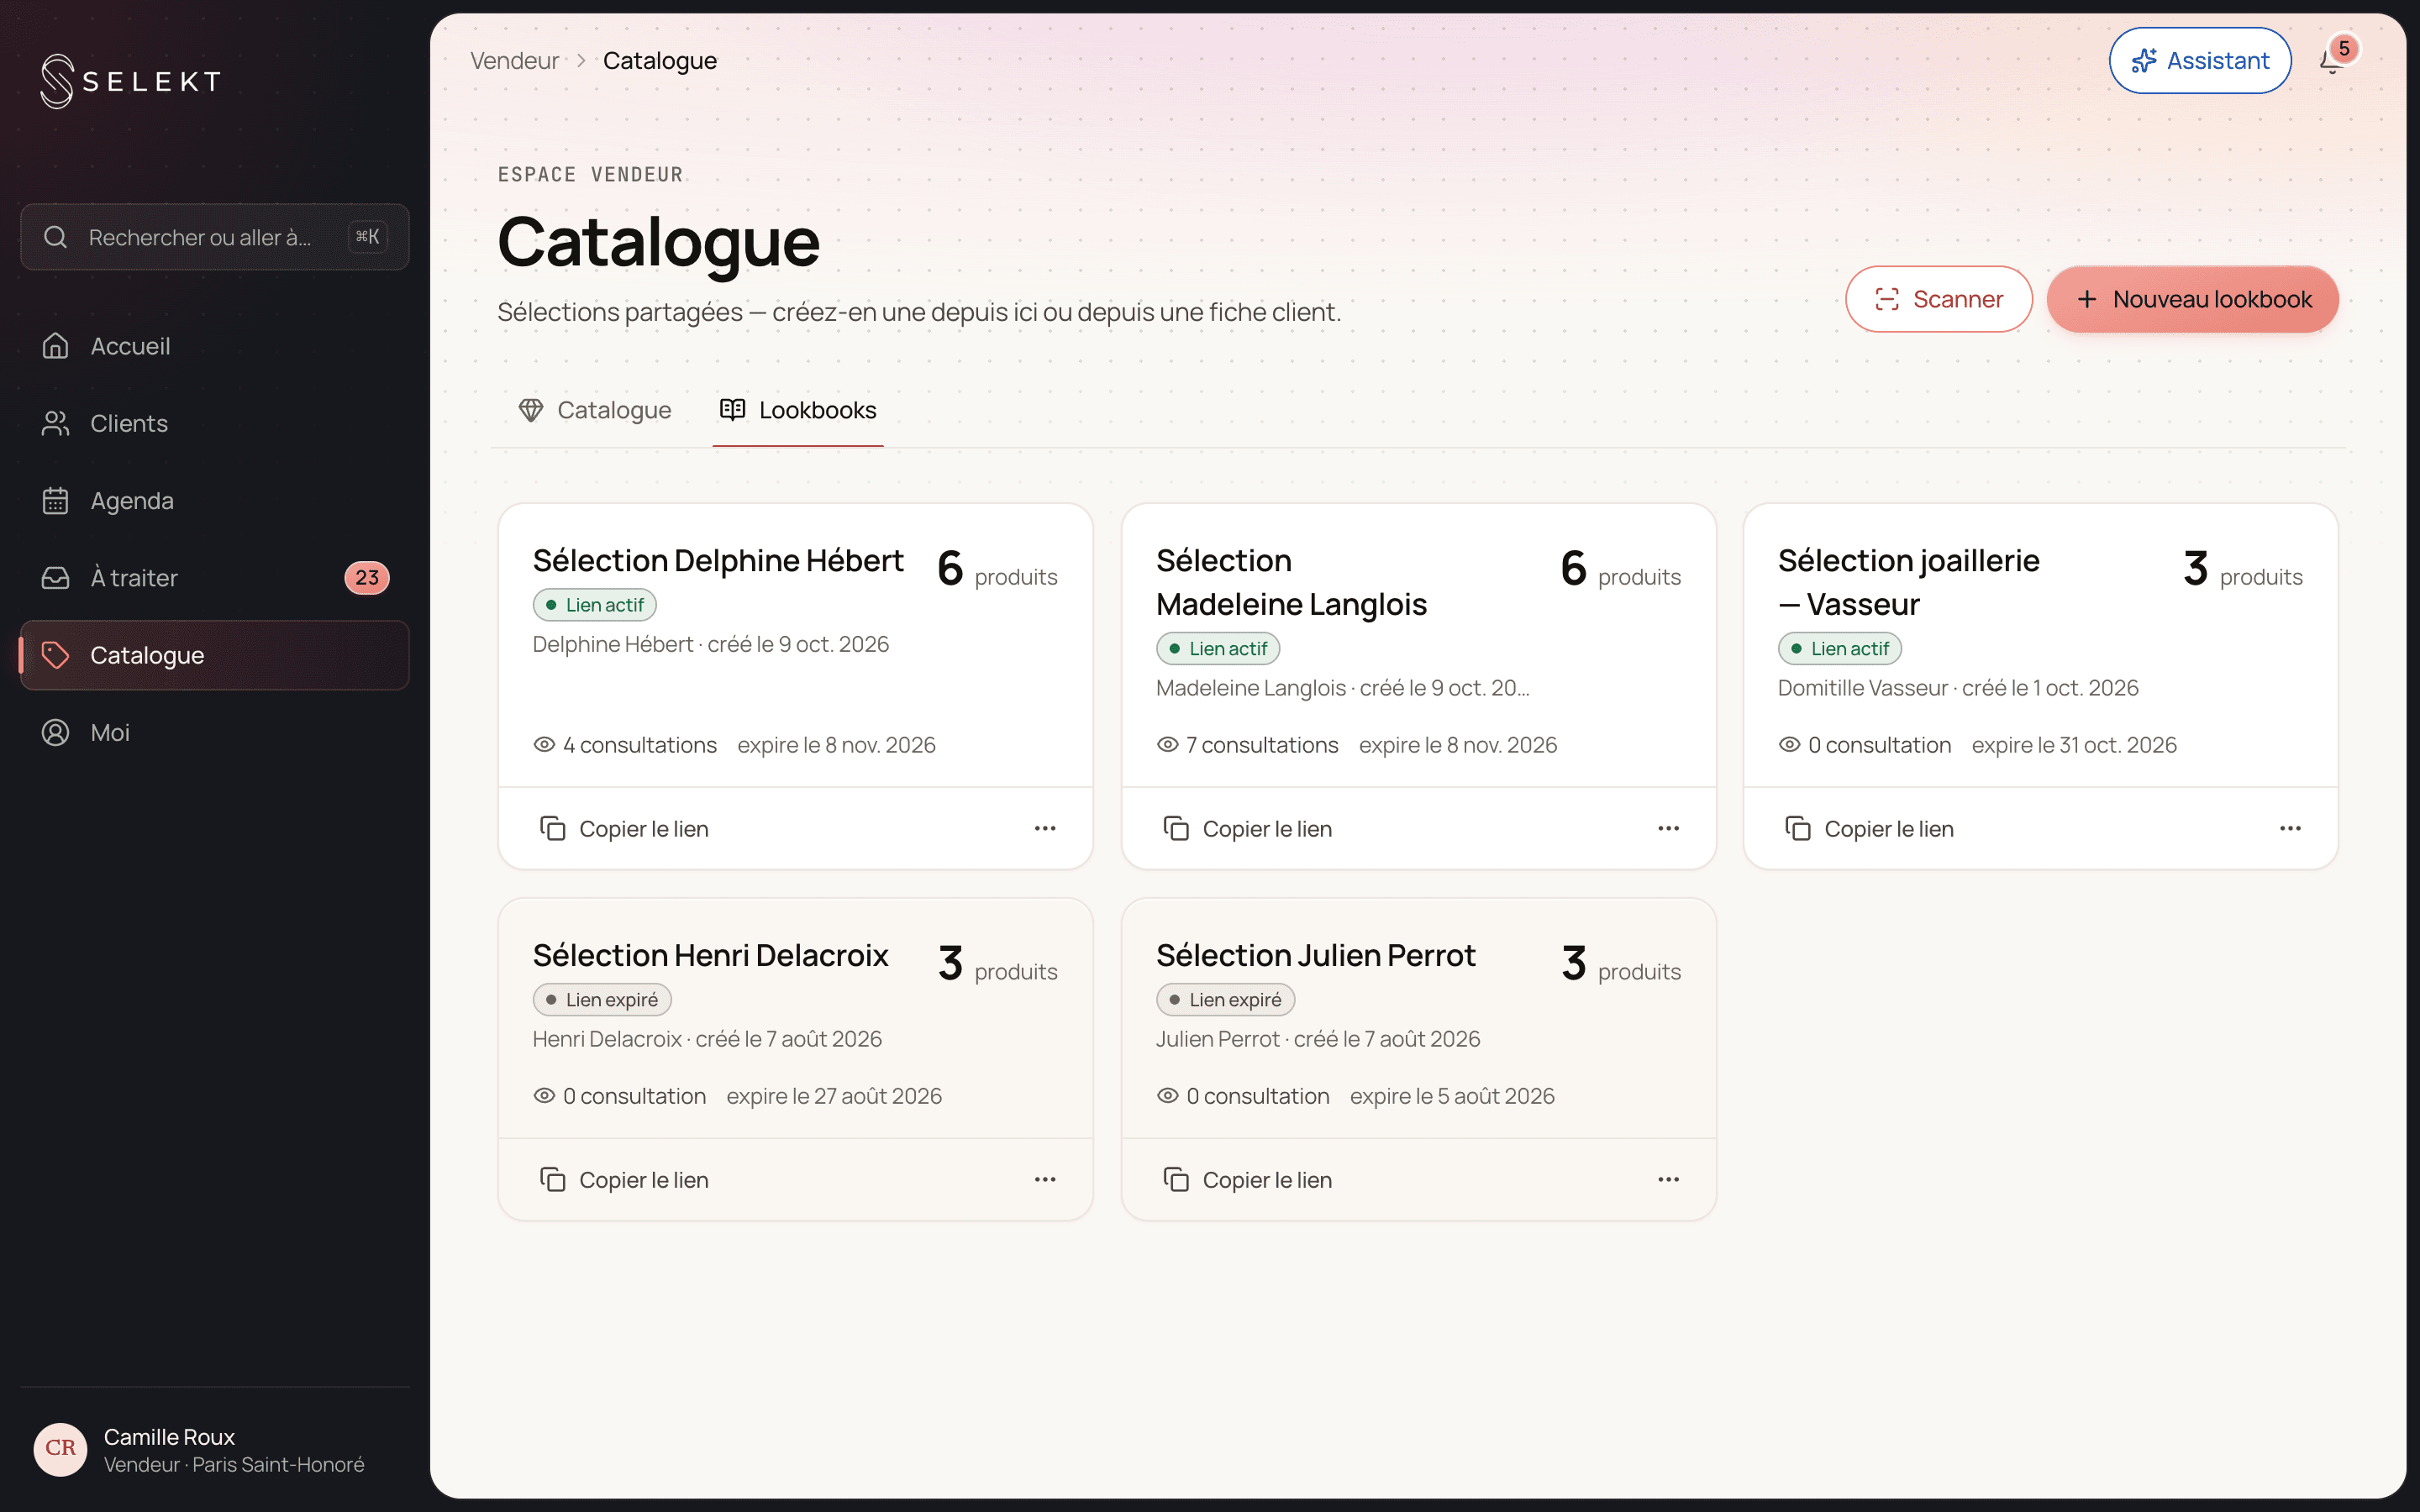Click "expire le 31 oct. 2026" text
This screenshot has width=2420, height=1512.
click(2074, 745)
